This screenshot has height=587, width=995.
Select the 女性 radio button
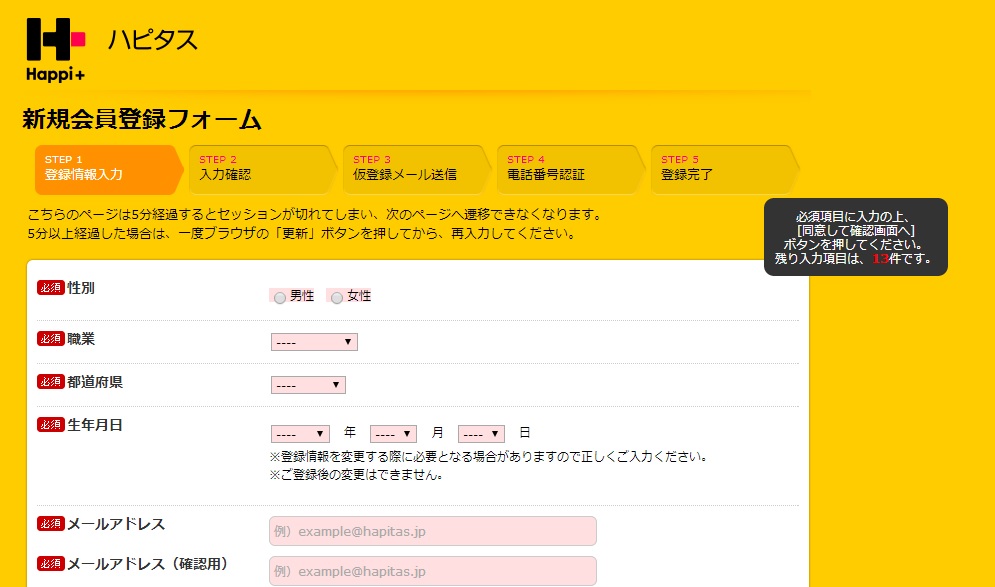(x=337, y=298)
